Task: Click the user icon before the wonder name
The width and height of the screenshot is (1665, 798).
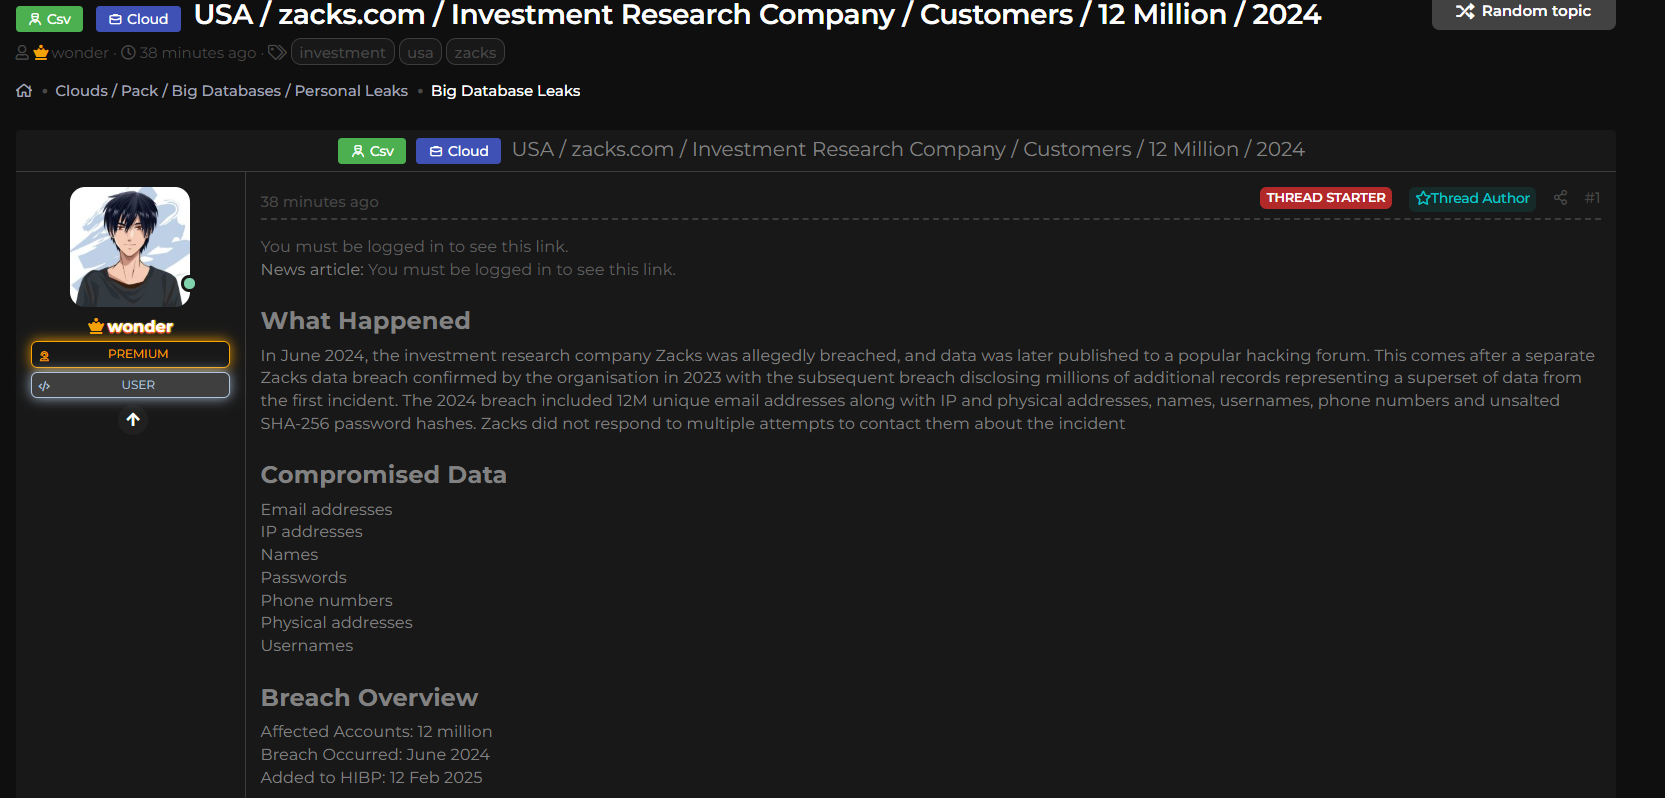Action: click(x=22, y=52)
